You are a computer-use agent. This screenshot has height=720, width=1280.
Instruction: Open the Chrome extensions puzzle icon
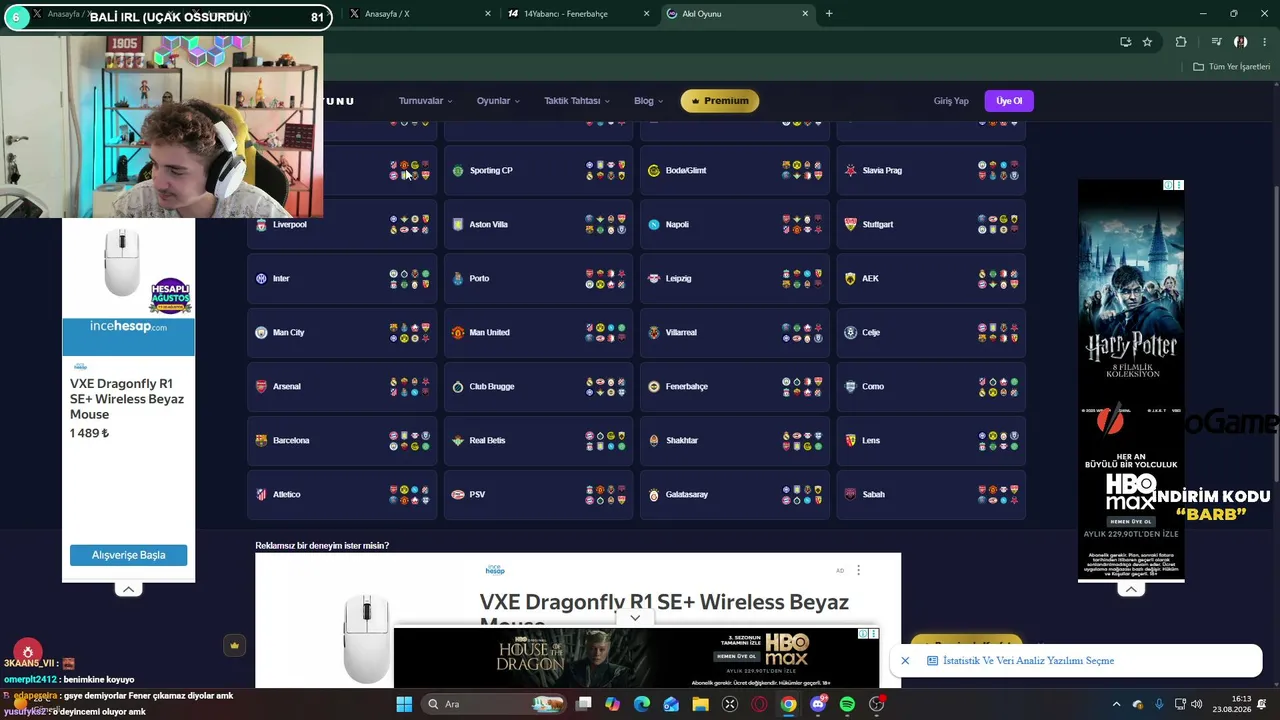point(1181,42)
